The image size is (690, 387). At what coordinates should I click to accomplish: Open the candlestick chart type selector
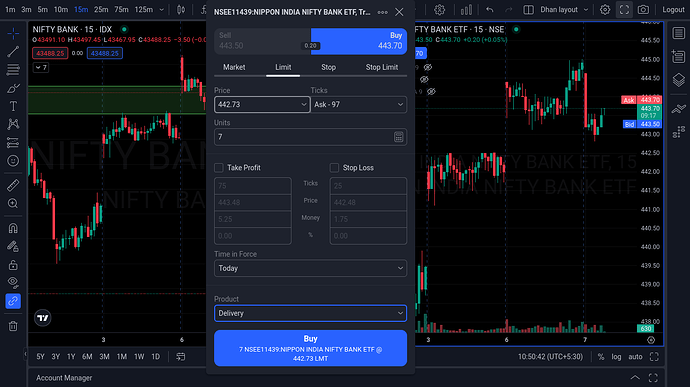[x=181, y=10]
